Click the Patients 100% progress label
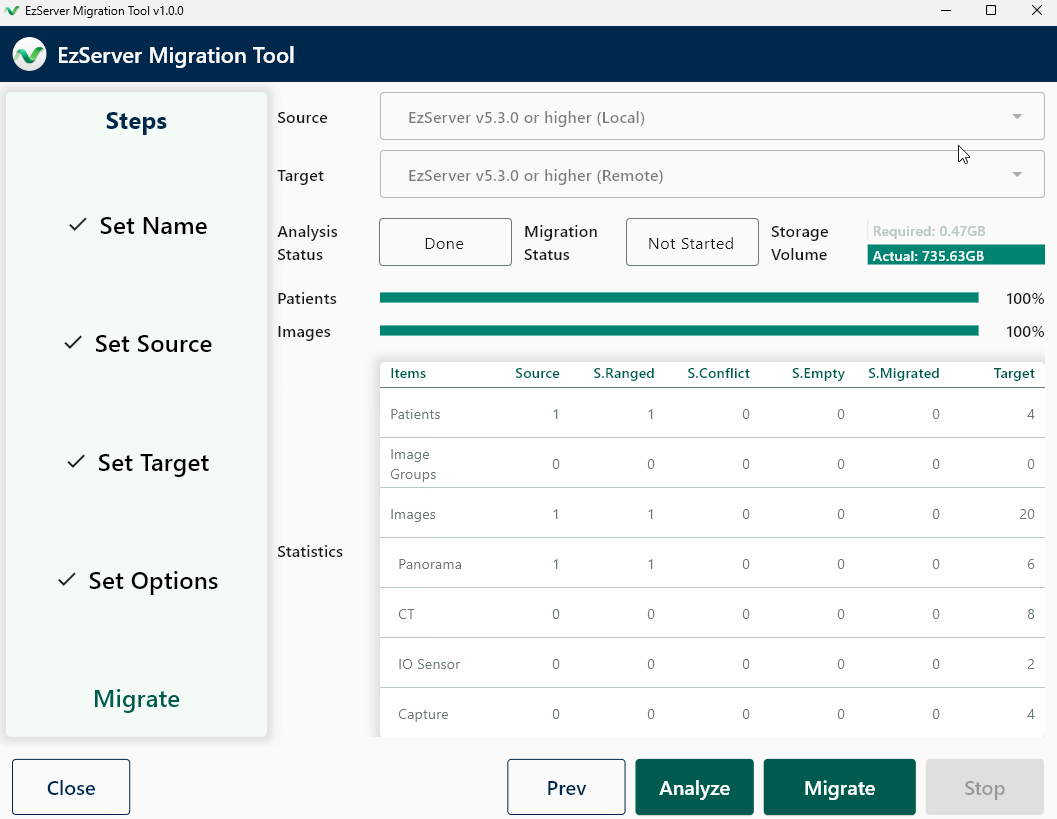Screen dimensions: 1057x819 [1025, 299]
